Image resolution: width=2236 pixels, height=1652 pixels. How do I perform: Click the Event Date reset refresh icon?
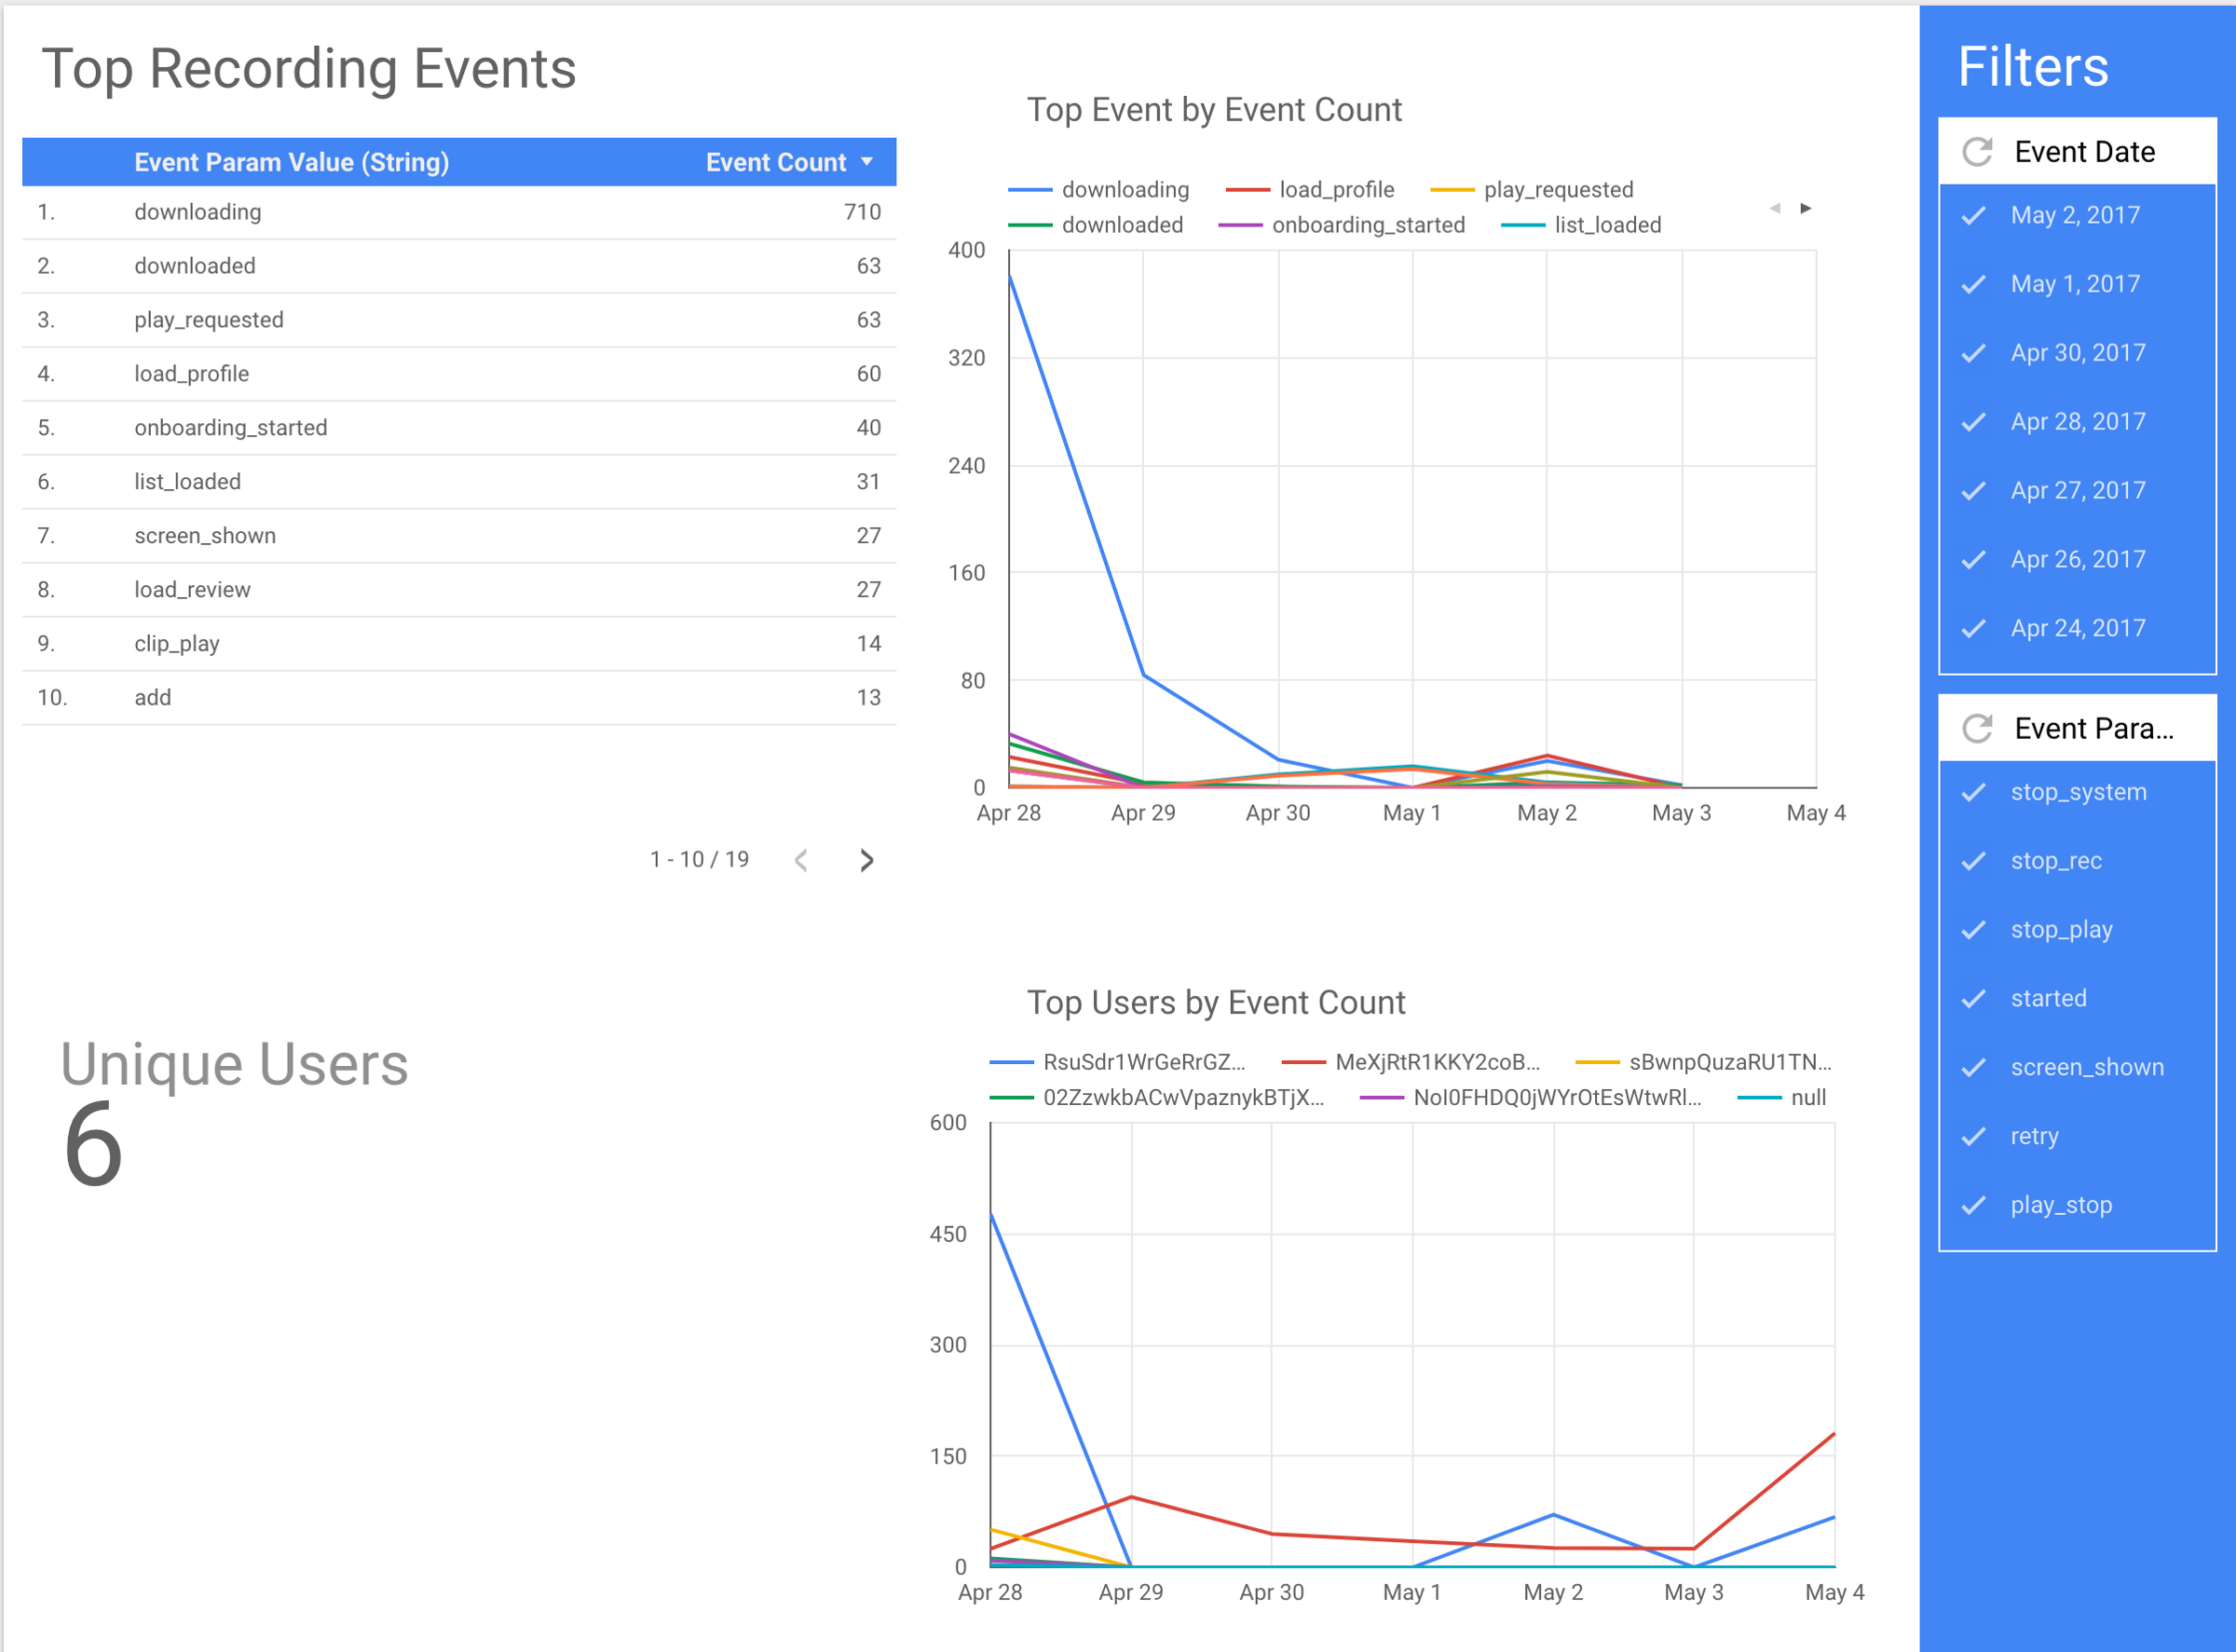click(1977, 152)
